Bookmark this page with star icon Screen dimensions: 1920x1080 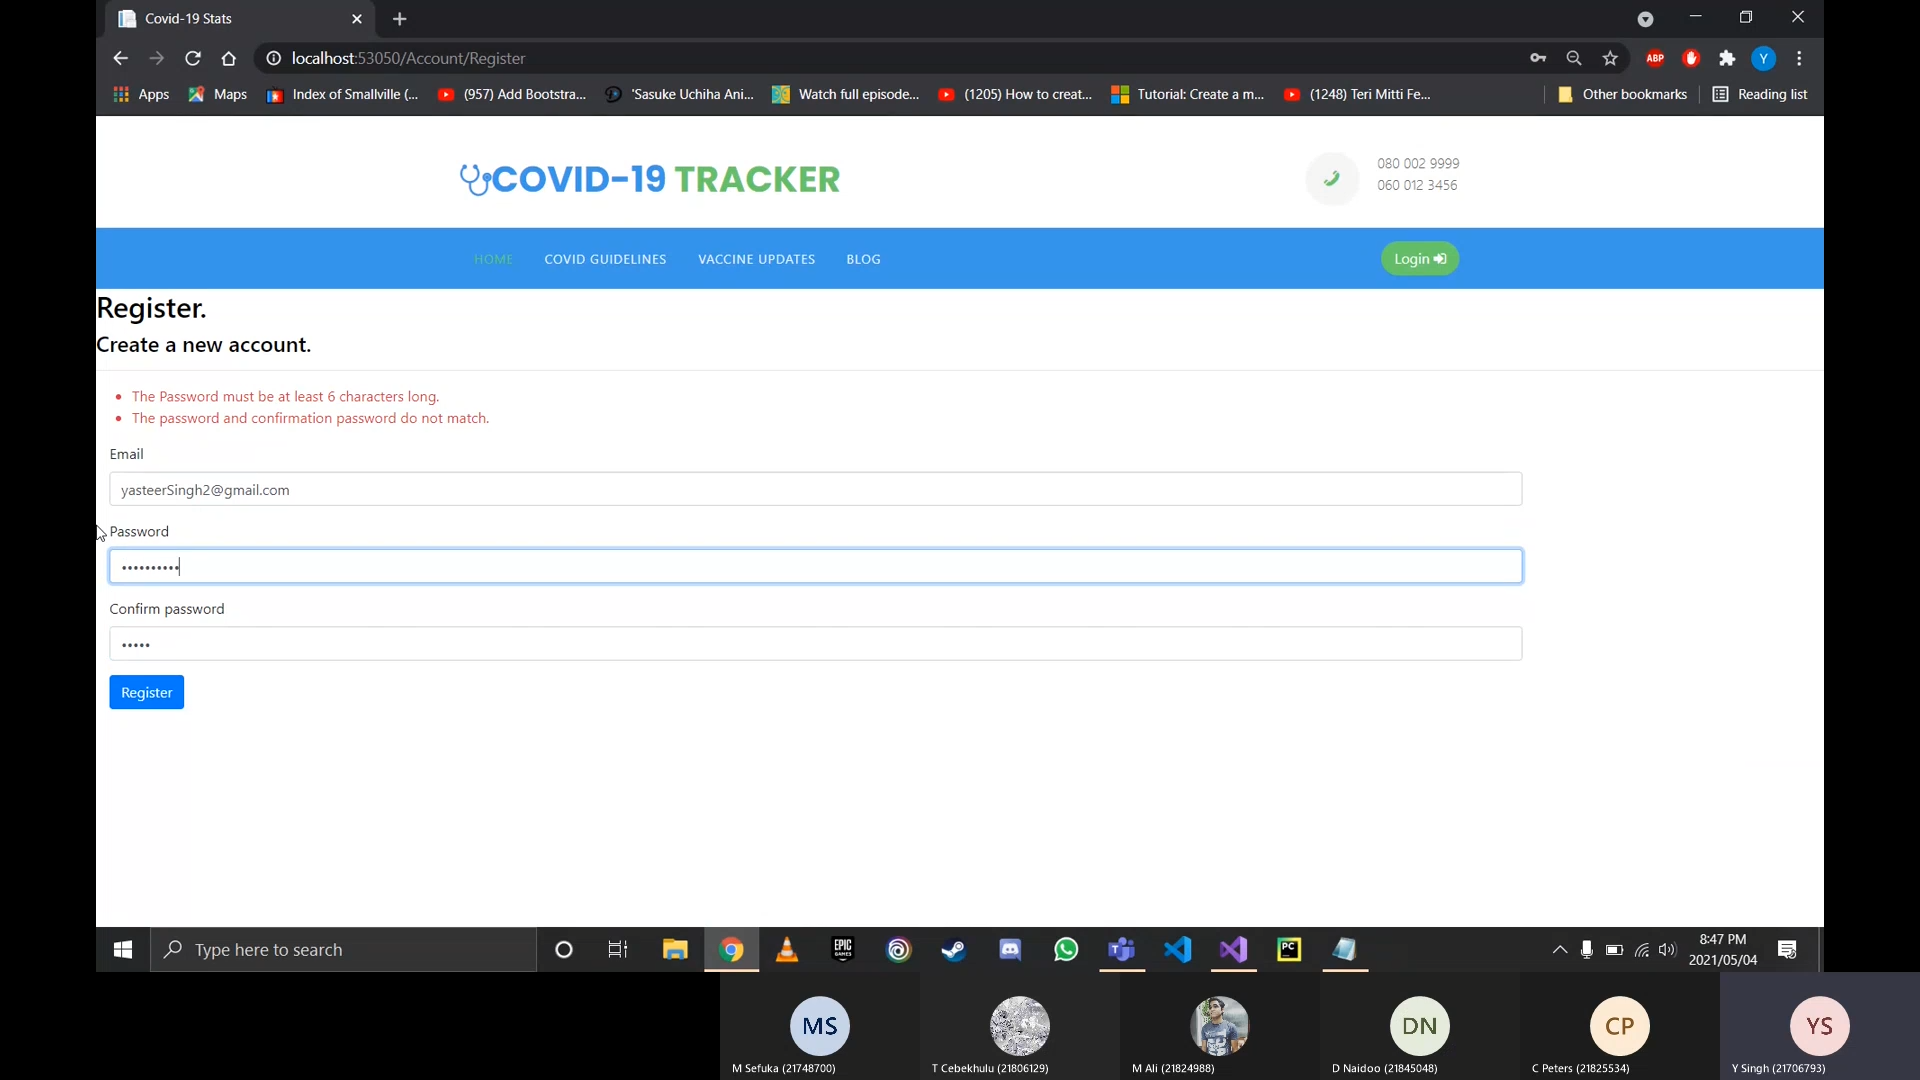click(x=1610, y=59)
